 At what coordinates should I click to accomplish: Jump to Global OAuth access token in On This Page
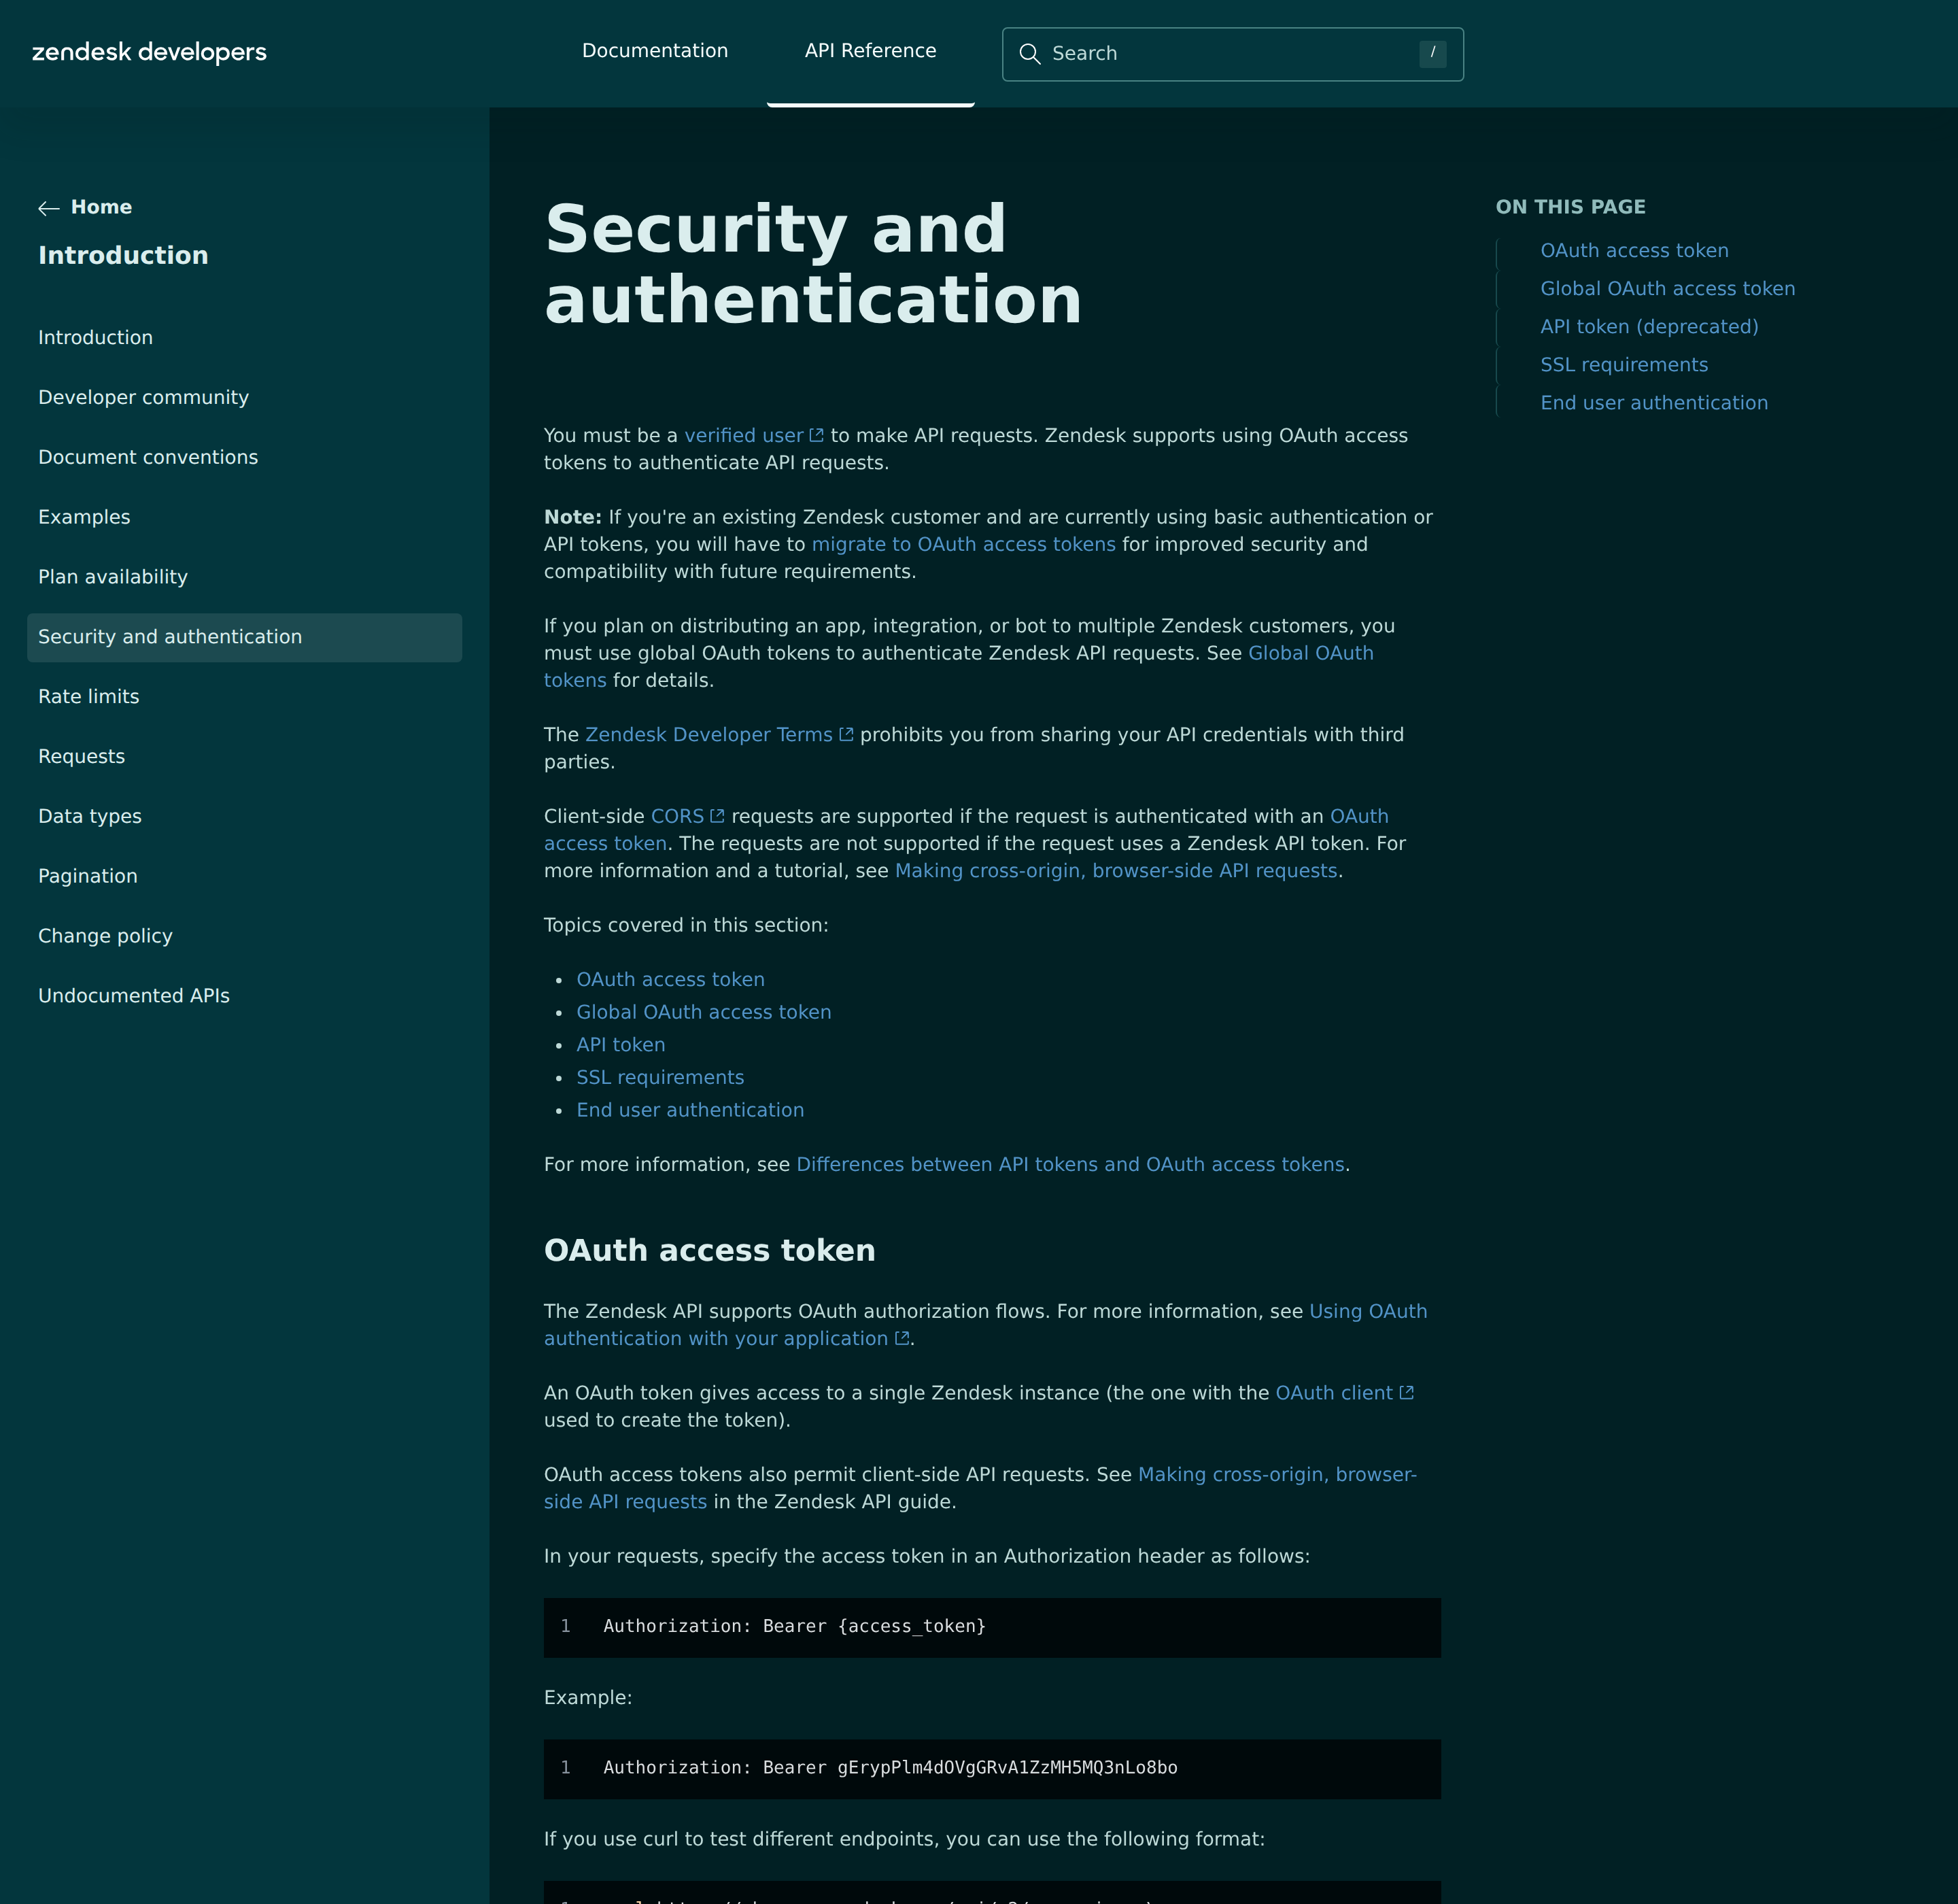point(1667,288)
